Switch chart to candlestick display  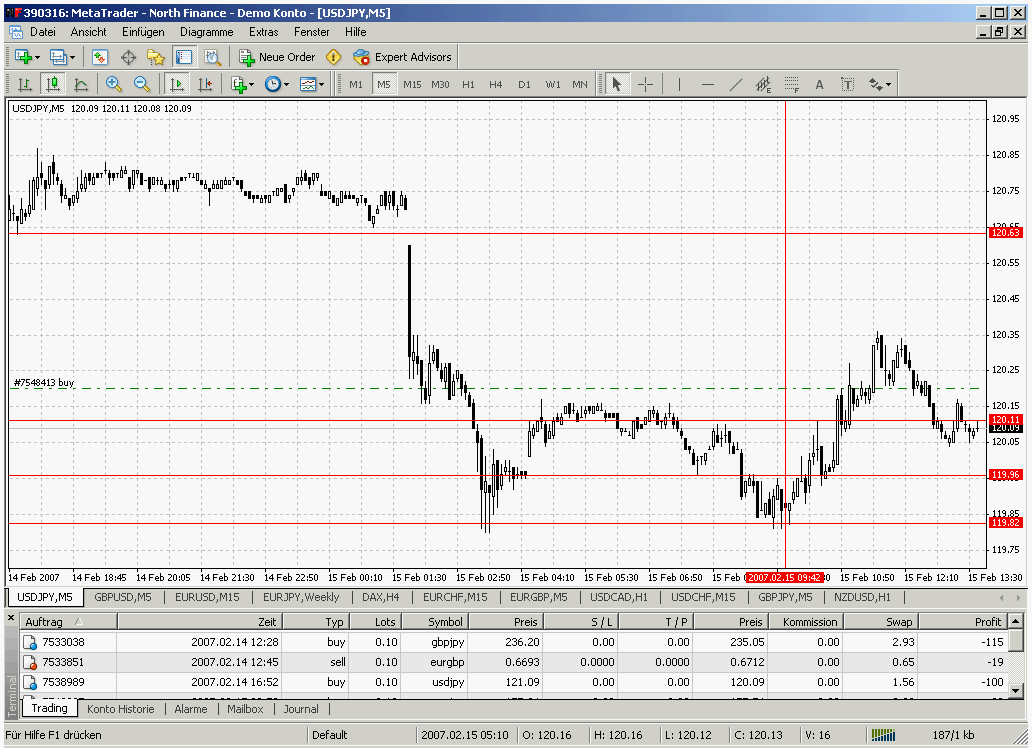point(52,84)
